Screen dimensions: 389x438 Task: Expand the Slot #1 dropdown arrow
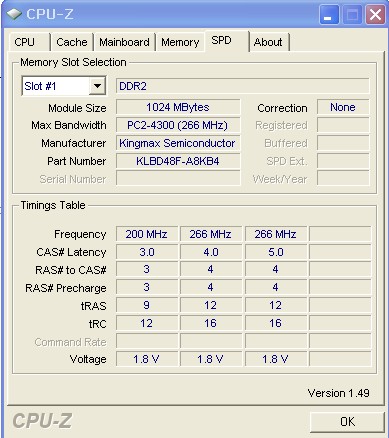(x=97, y=86)
